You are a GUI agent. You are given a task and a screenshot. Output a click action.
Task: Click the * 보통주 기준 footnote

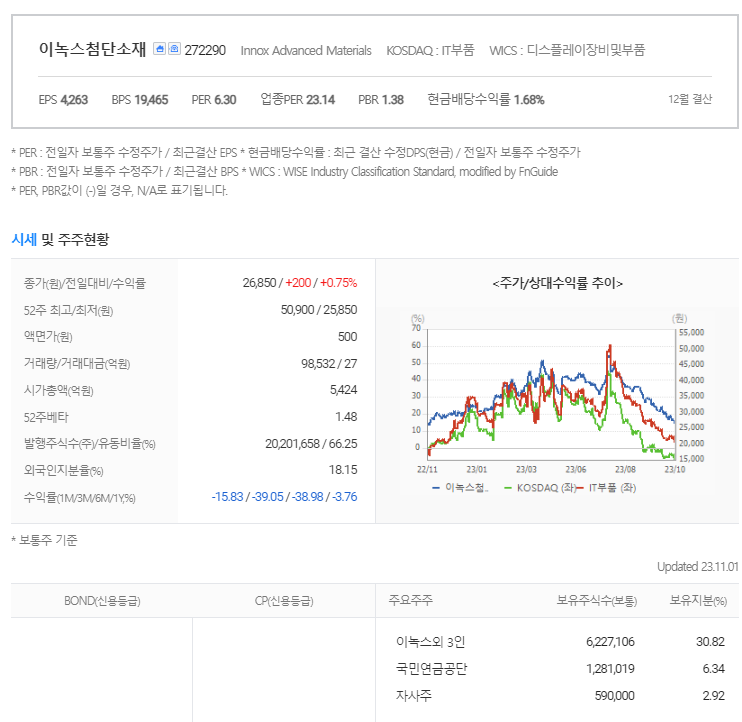[44, 540]
